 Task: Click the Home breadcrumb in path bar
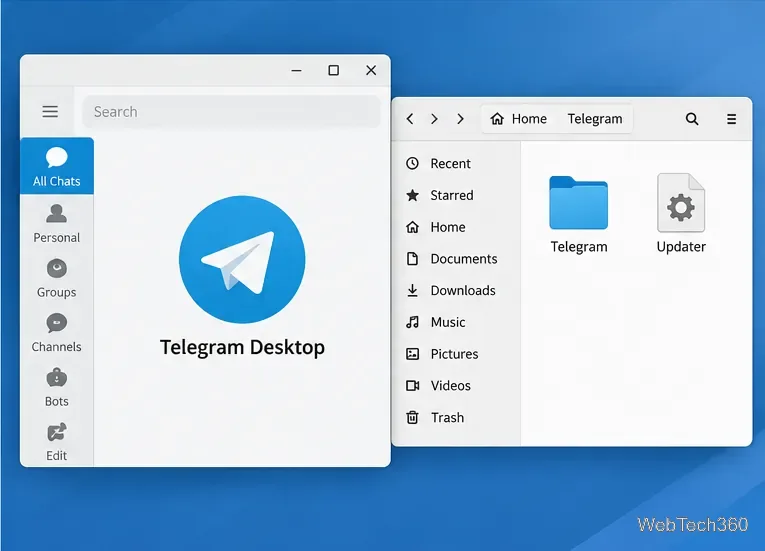519,119
